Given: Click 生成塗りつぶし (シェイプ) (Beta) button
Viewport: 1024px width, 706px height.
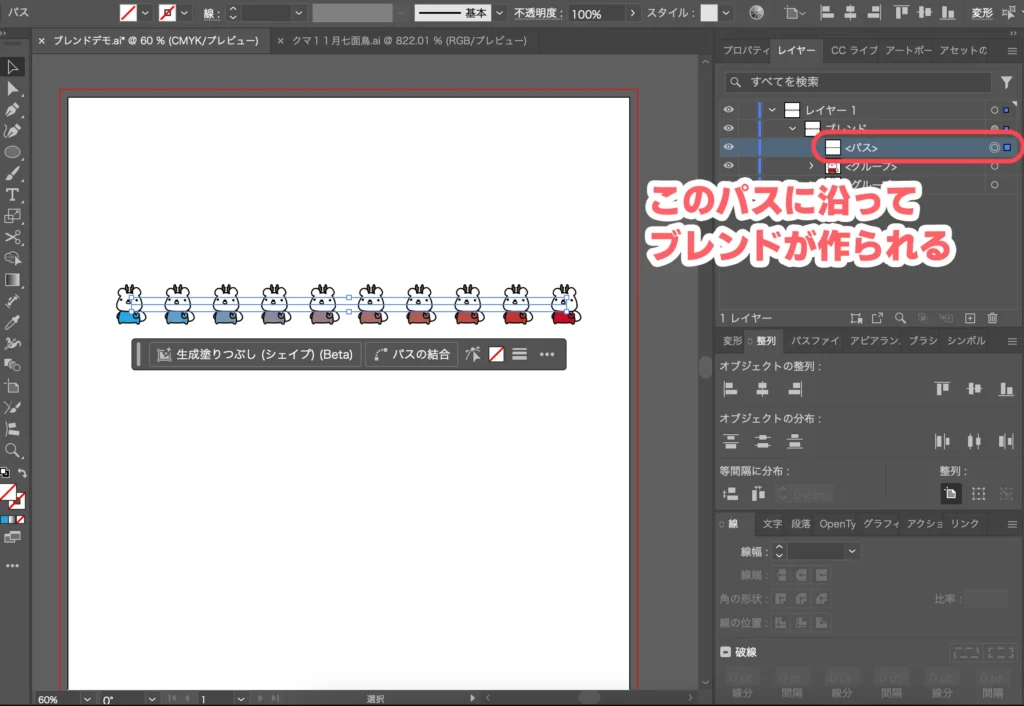Looking at the screenshot, I should tap(254, 354).
